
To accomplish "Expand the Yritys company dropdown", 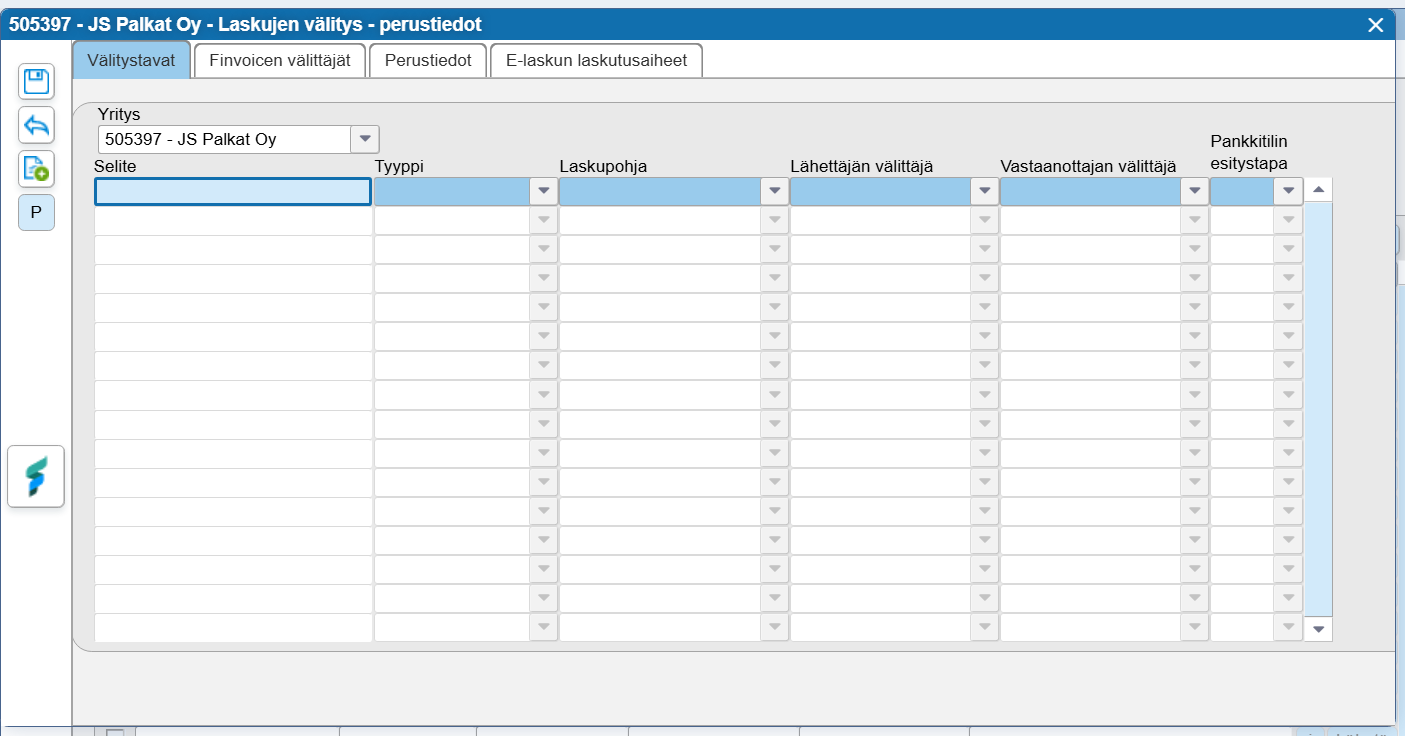I will [x=365, y=139].
